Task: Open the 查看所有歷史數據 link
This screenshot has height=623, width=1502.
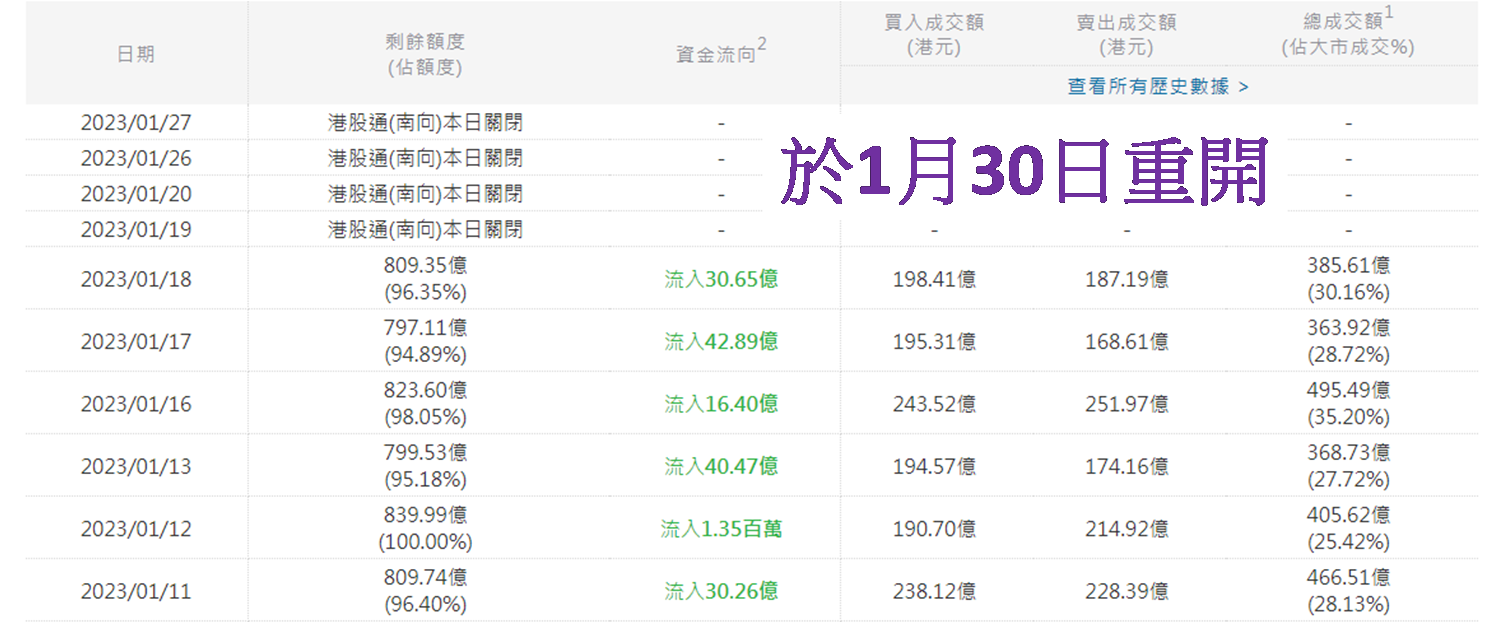Action: 1157,87
